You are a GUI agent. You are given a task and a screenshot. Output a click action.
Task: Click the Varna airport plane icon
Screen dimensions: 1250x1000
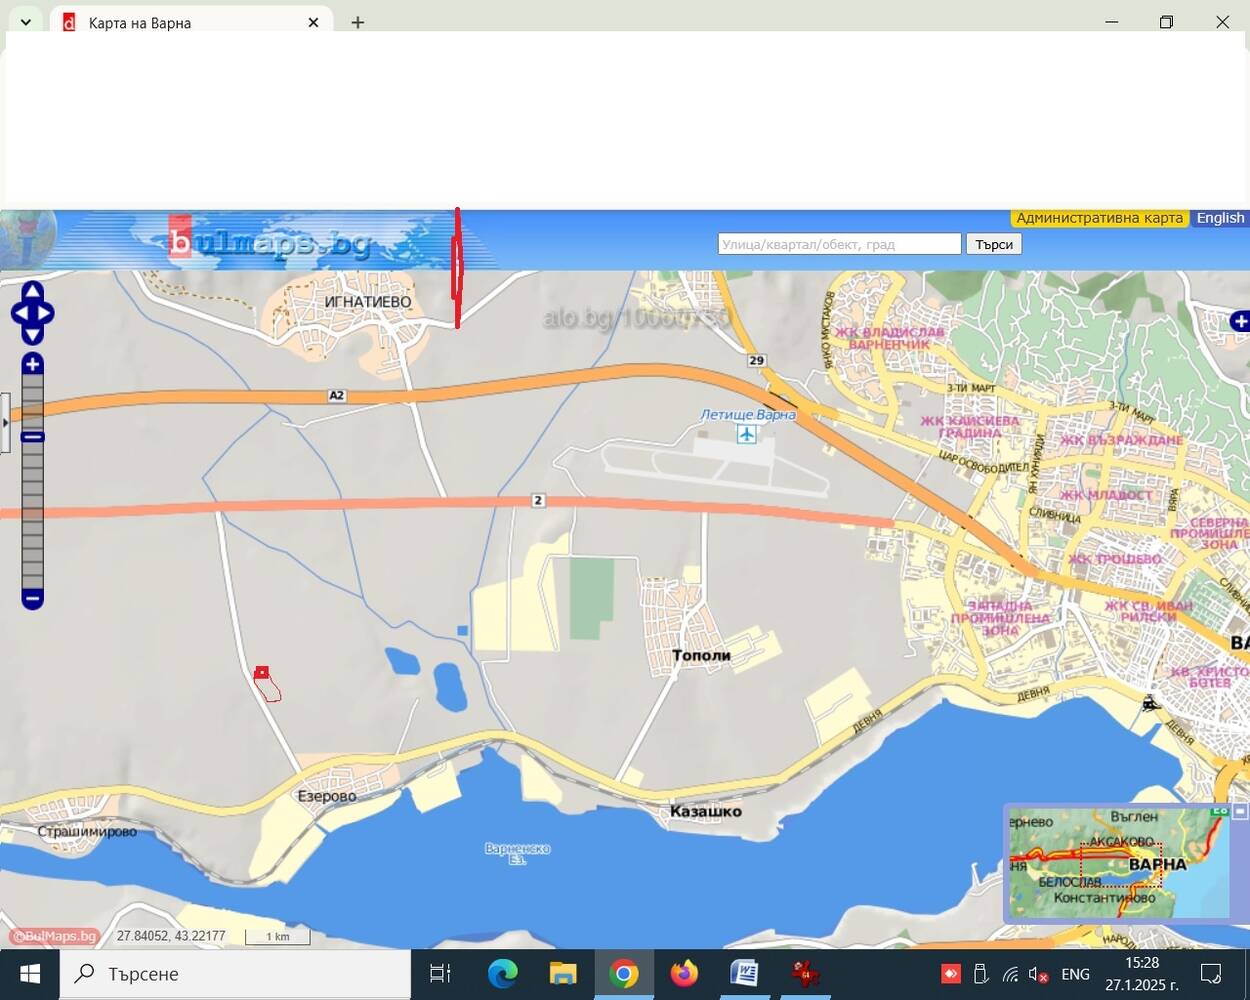pyautogui.click(x=746, y=434)
